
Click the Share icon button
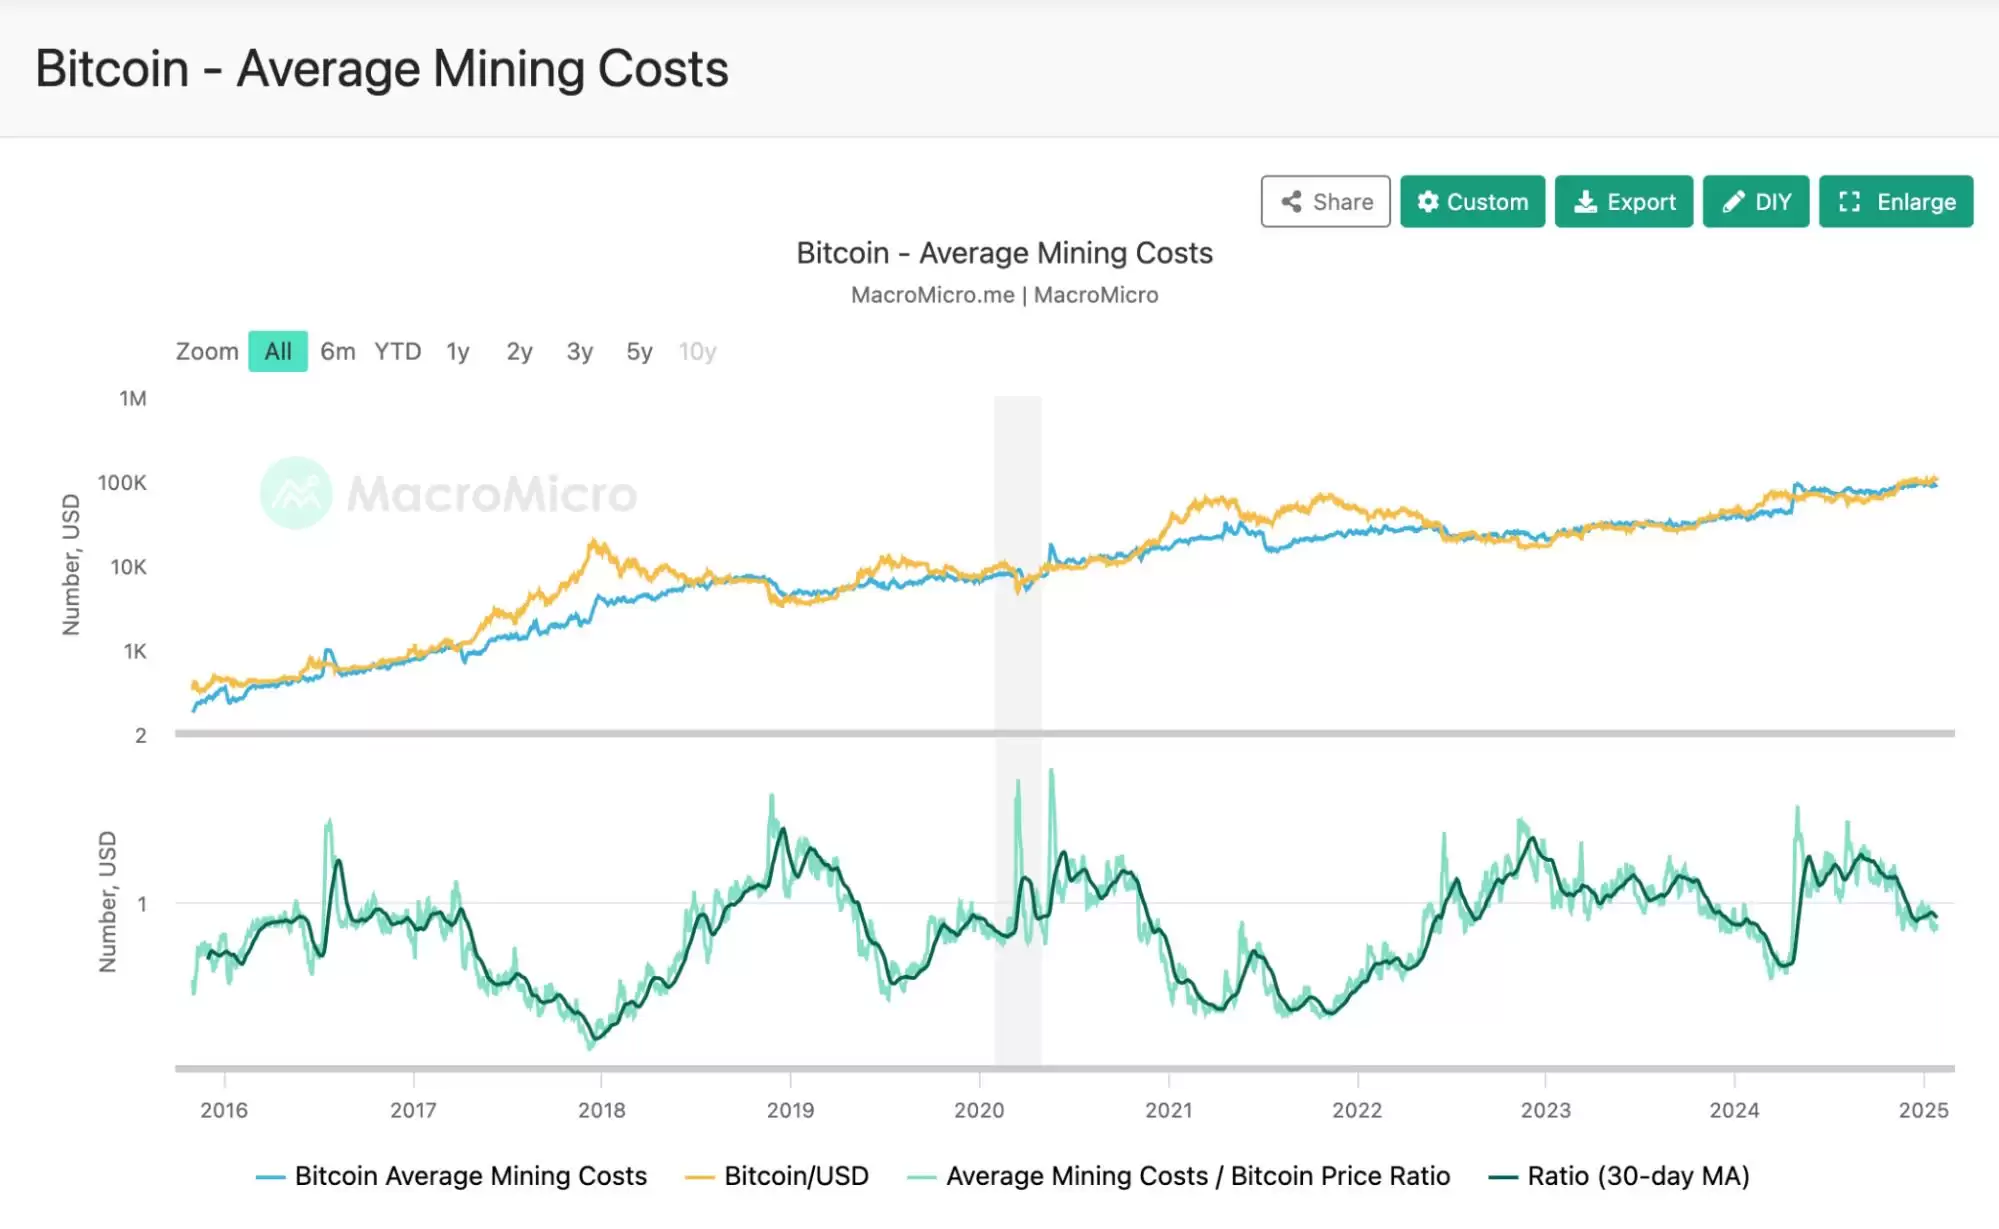pyautogui.click(x=1325, y=202)
